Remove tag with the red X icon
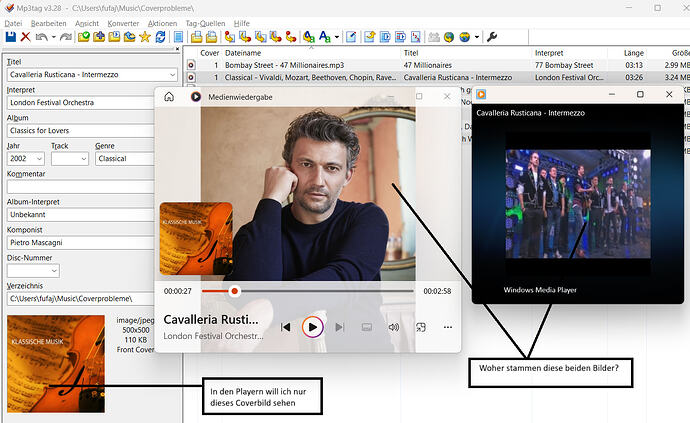690x423 pixels. pyautogui.click(x=26, y=37)
